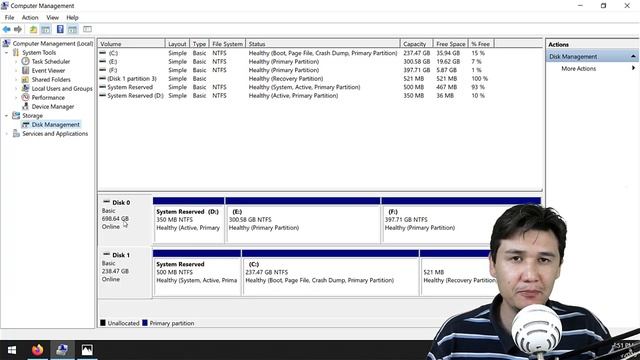
Task: Expand the Shared Folders node
Action: (16, 80)
